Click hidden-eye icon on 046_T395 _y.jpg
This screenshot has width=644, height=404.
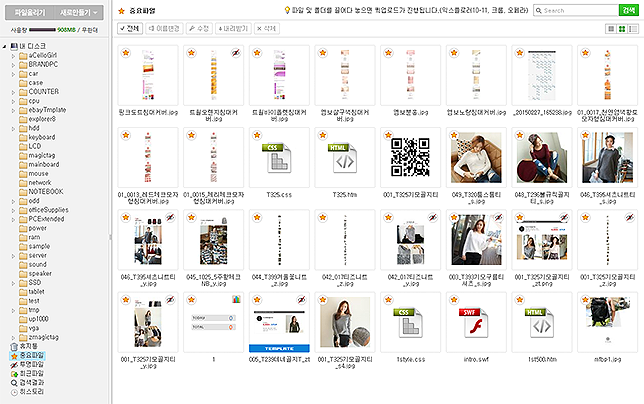click(x=170, y=217)
